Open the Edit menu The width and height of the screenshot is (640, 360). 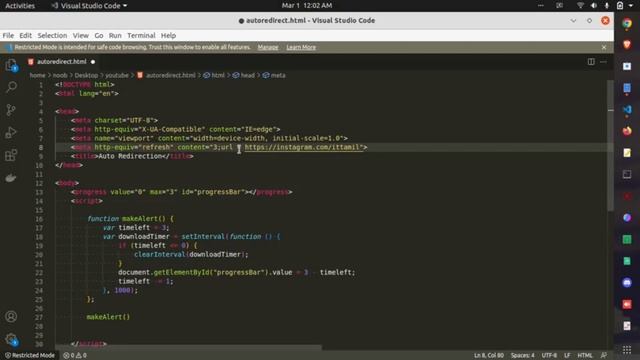tap(25, 36)
